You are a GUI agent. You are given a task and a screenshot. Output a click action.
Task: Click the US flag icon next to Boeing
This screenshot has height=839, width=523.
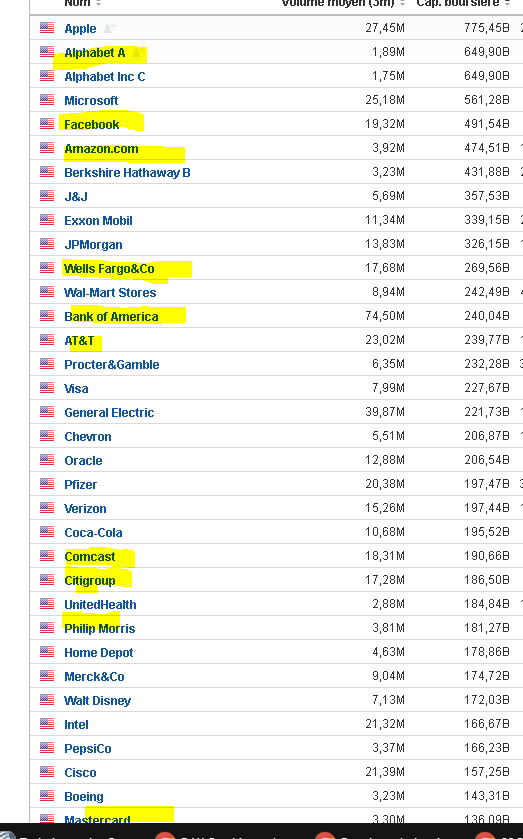tap(47, 796)
